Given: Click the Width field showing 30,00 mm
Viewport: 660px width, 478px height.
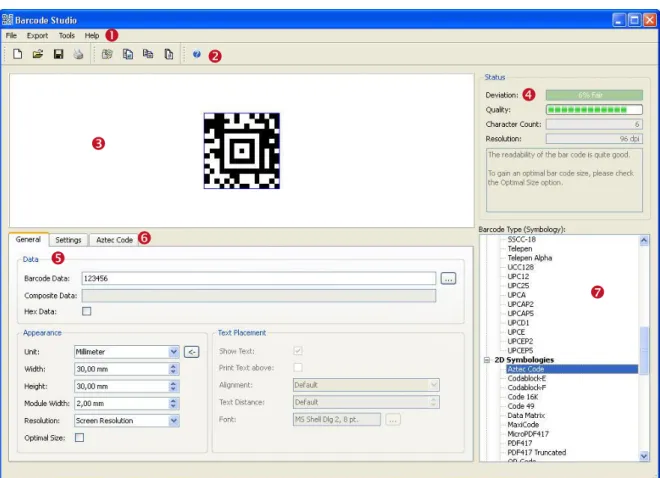Looking at the screenshot, I should tap(122, 369).
